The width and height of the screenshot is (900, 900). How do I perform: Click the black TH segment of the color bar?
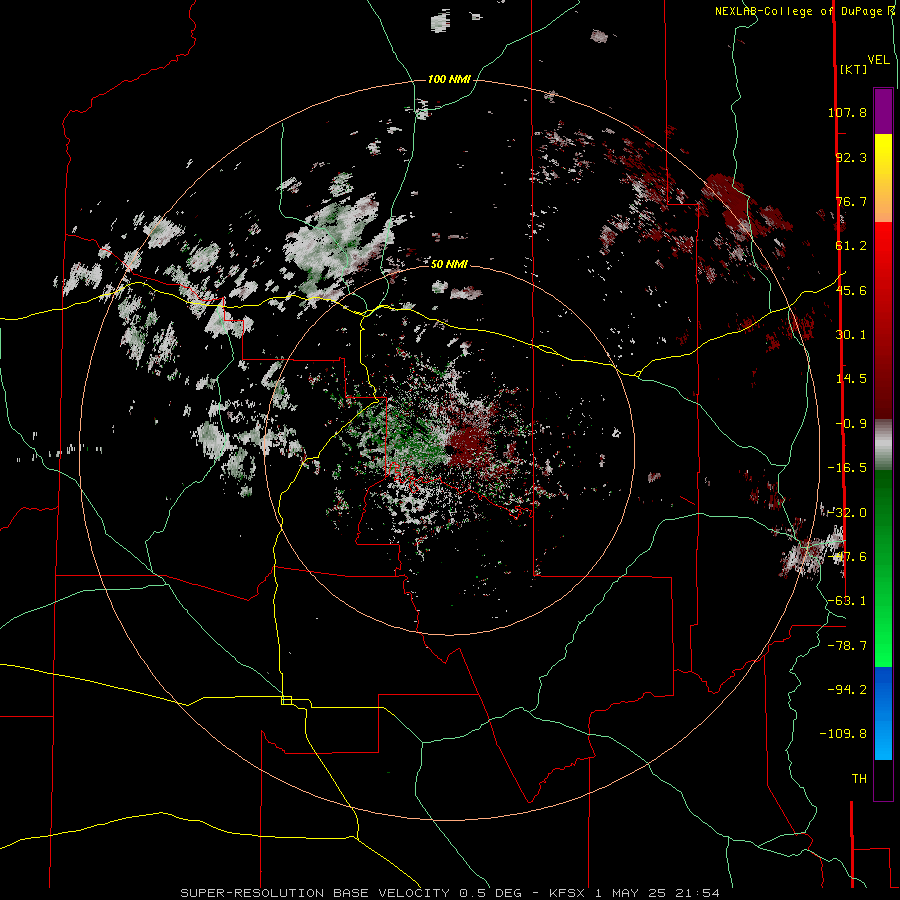(883, 779)
